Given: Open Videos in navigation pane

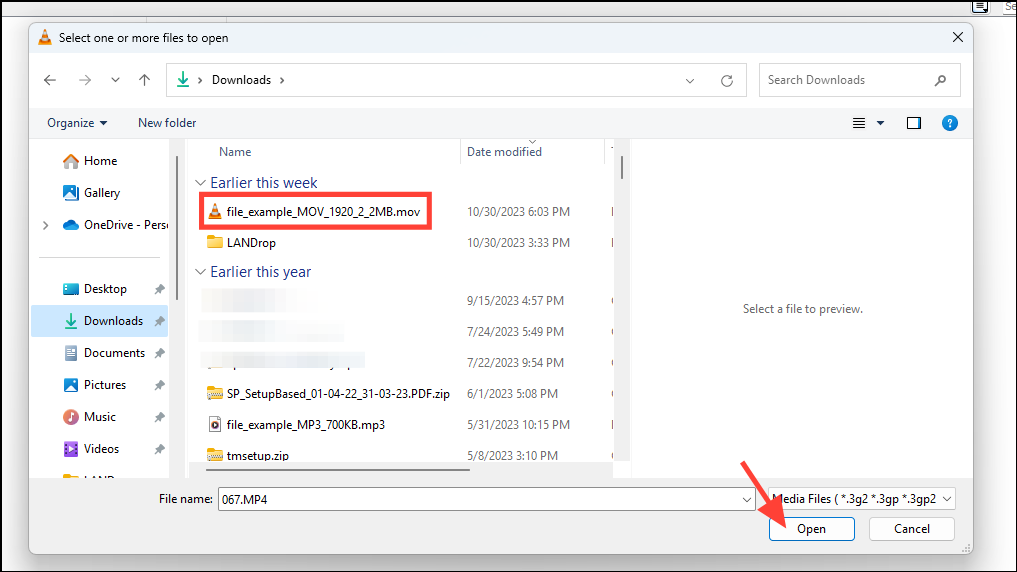Looking at the screenshot, I should click(91, 449).
